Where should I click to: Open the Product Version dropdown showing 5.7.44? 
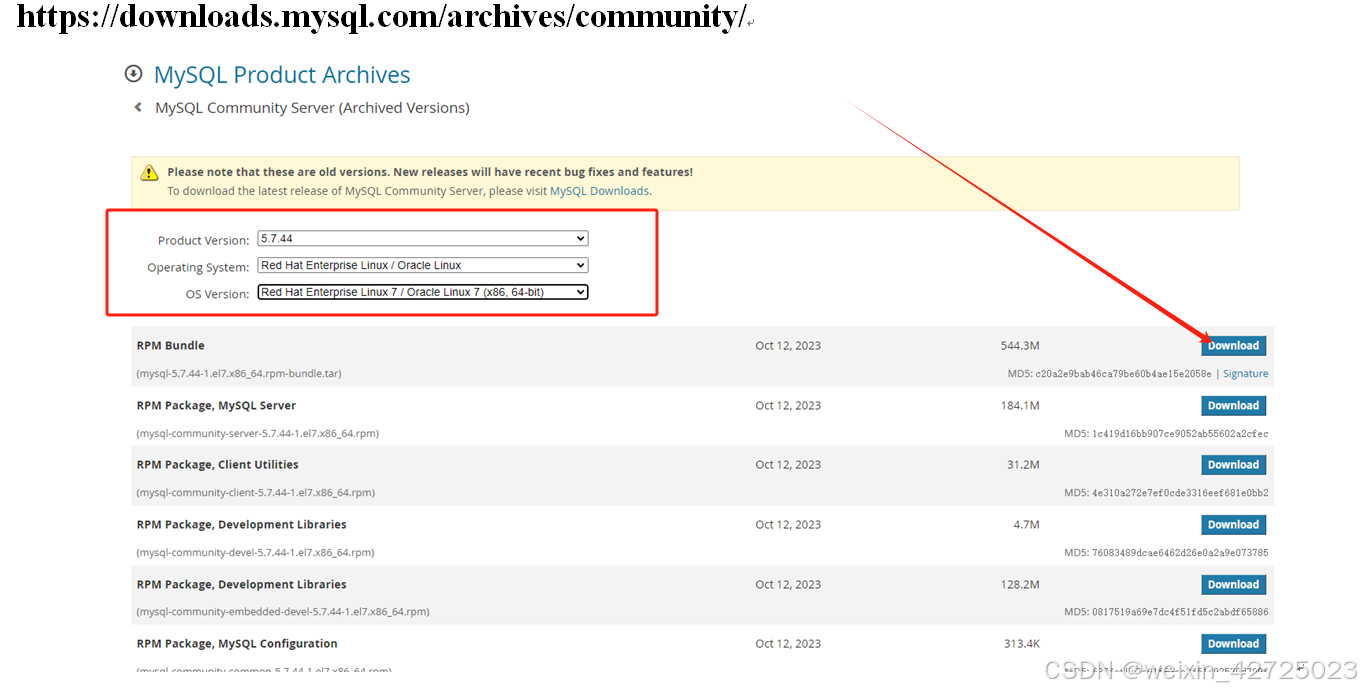(x=420, y=238)
